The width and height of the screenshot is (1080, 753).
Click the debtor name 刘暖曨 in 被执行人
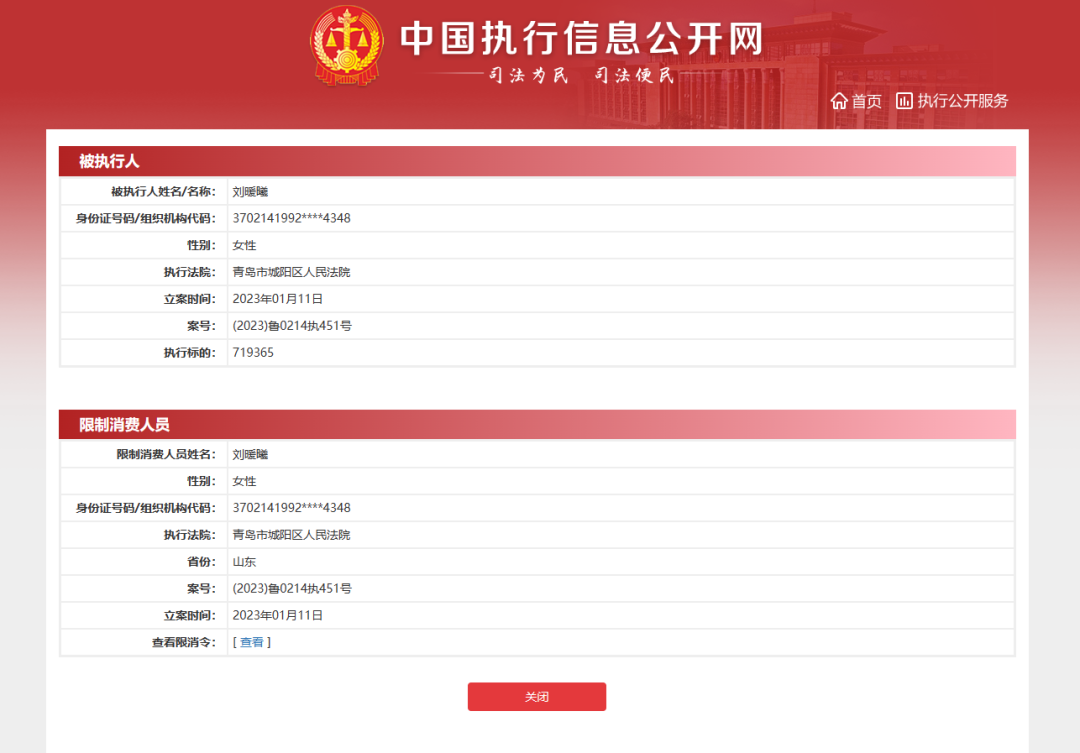(250, 192)
